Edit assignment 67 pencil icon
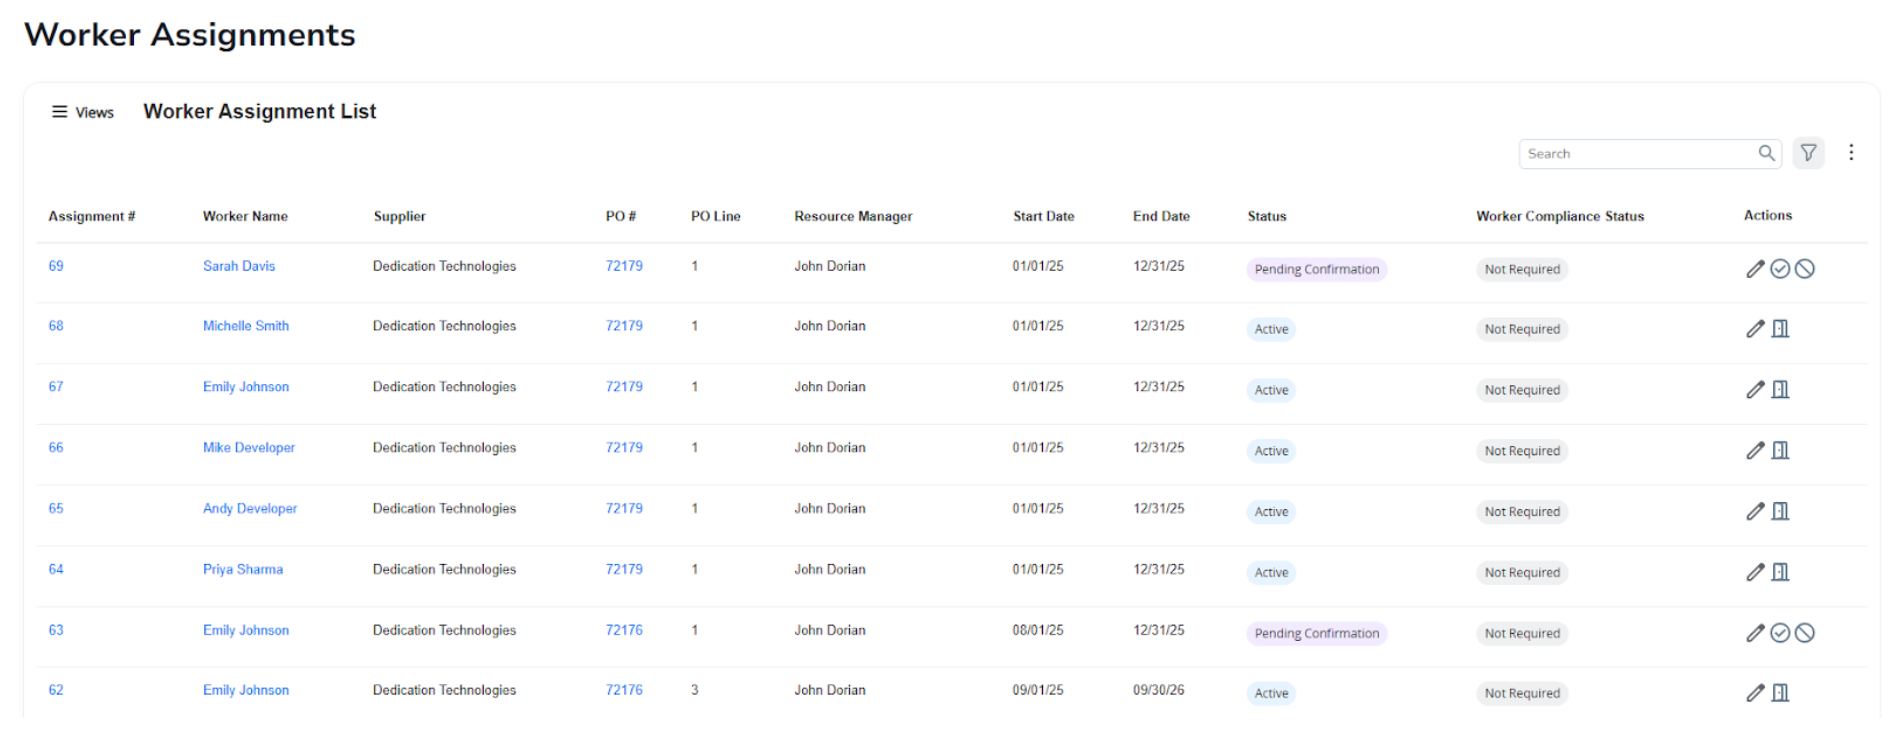This screenshot has height=734, width=1902. [1755, 390]
